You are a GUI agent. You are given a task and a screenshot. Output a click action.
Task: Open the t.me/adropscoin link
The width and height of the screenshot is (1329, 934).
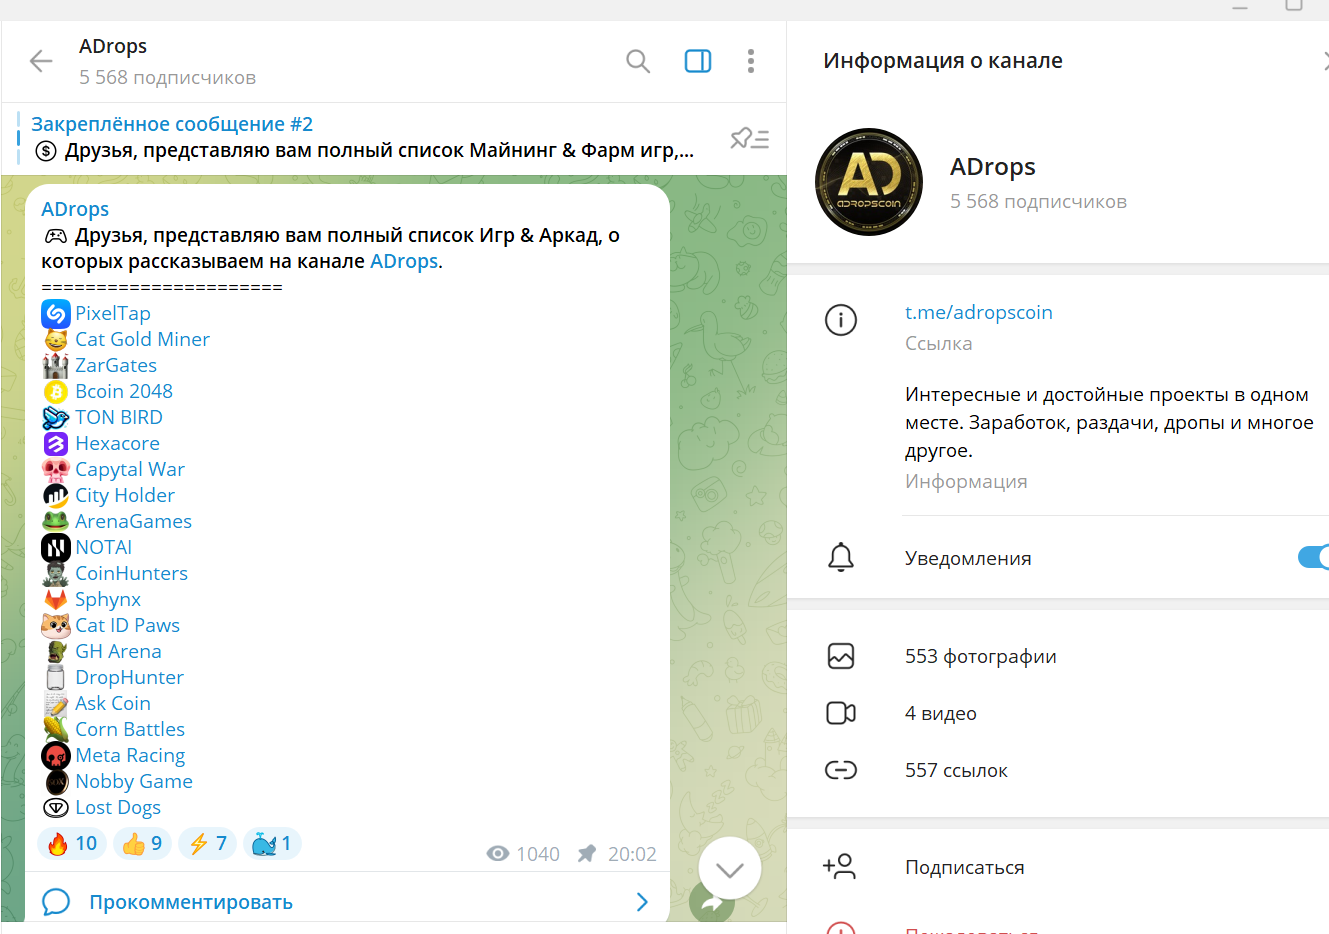coord(978,312)
